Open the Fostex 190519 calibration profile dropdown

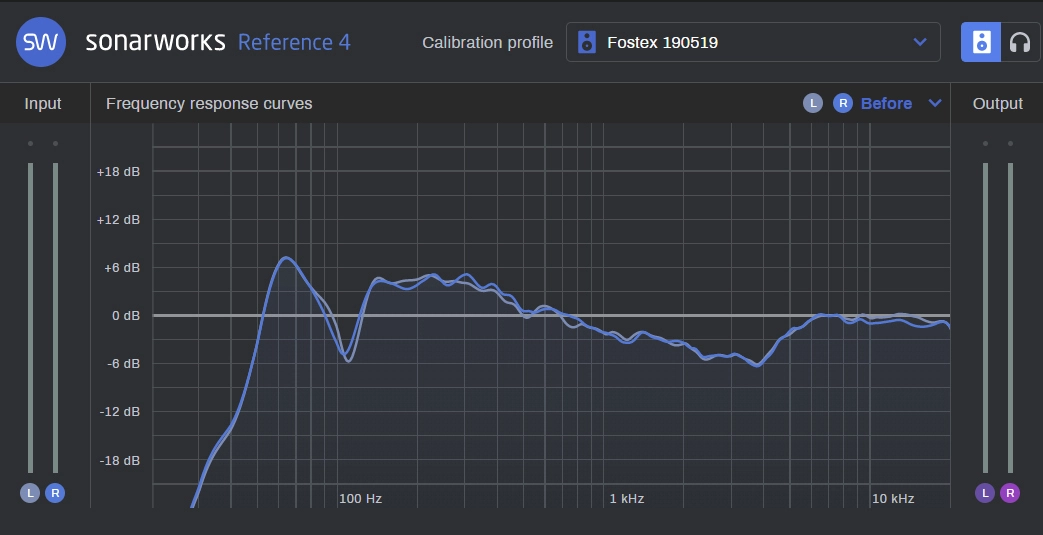(752, 42)
